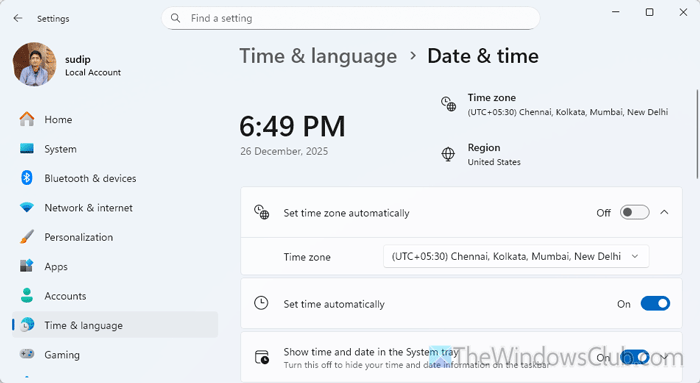This screenshot has height=383, width=700.
Task: Click the System monitor icon
Action: click(27, 149)
